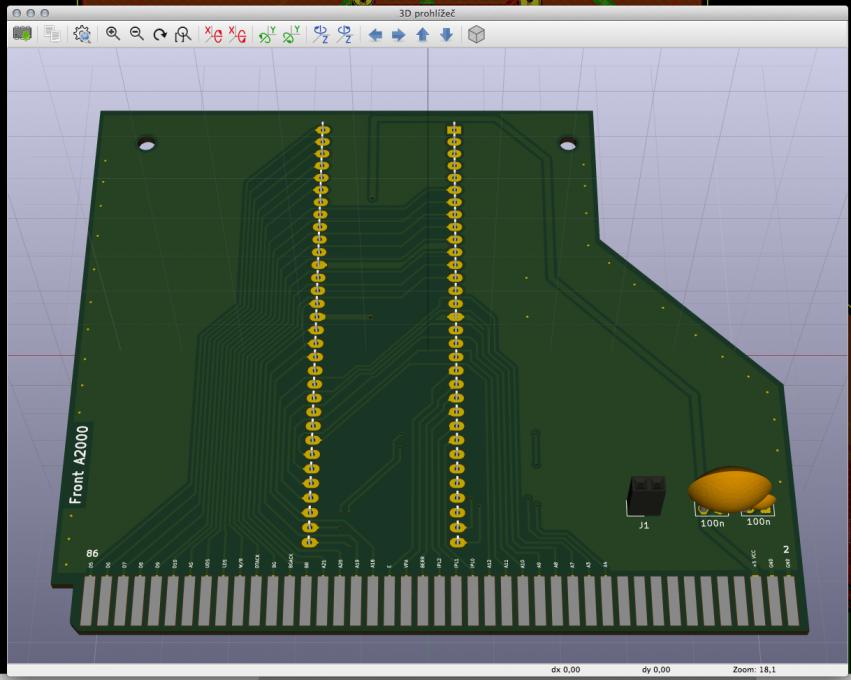This screenshot has width=851, height=680.
Task: Click the fit board to screen icon
Action: point(183,34)
